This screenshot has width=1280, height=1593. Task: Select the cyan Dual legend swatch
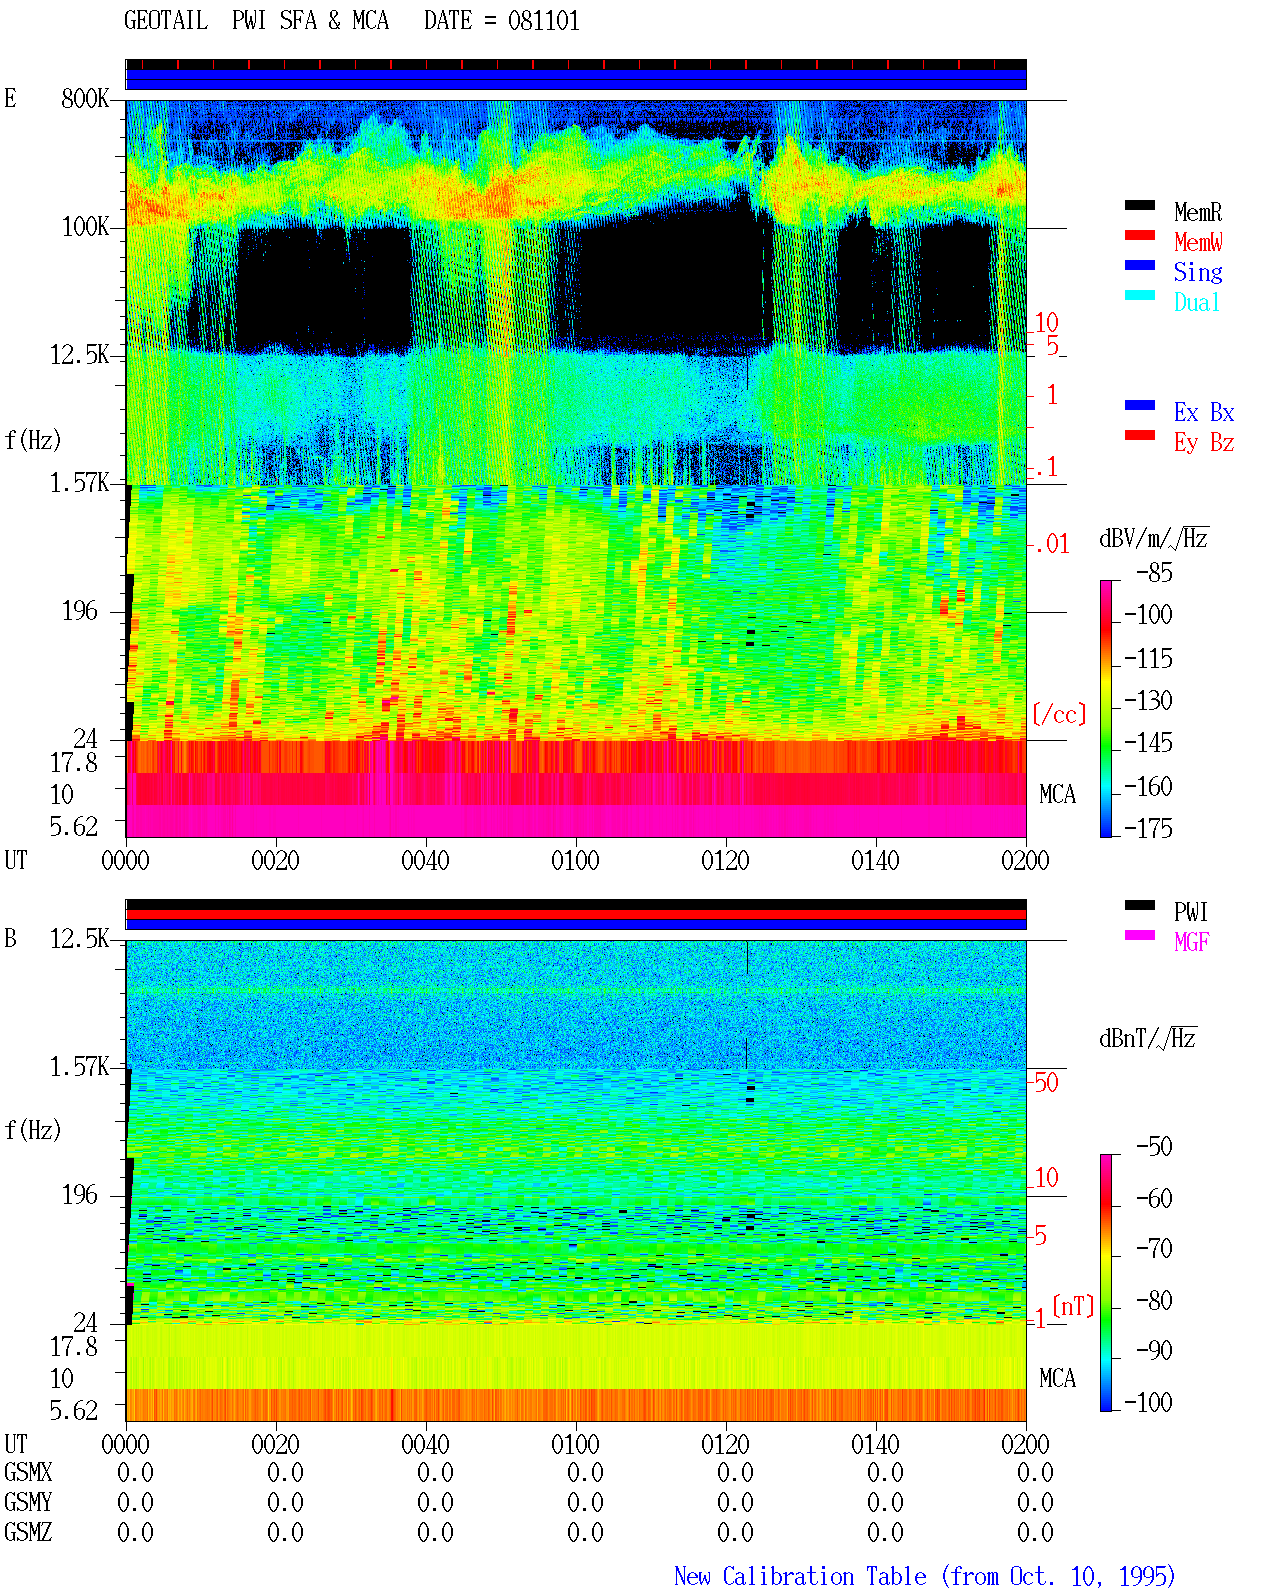tap(1140, 296)
